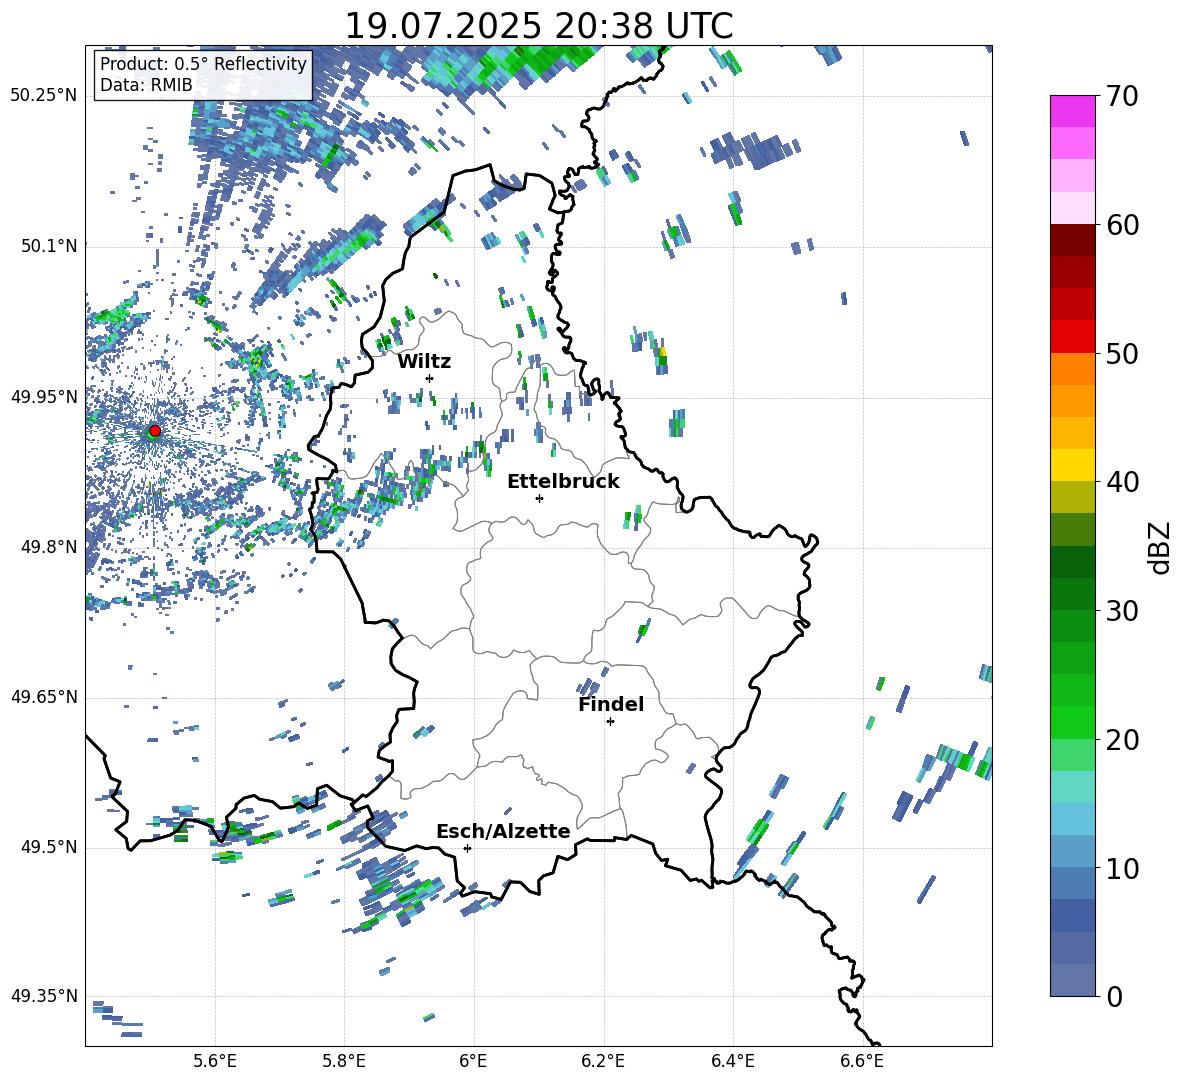Click the Esch/Alzette city label
Viewport: 1184px width, 1081px height.
tap(503, 831)
